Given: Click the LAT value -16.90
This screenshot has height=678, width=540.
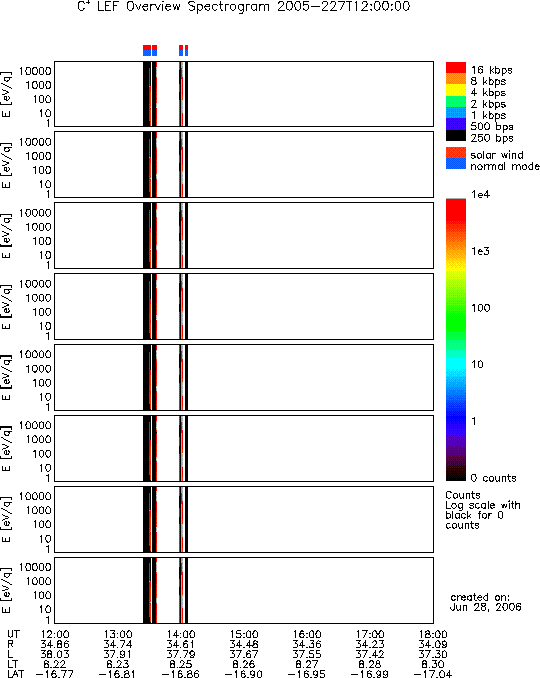Looking at the screenshot, I should tap(244, 674).
